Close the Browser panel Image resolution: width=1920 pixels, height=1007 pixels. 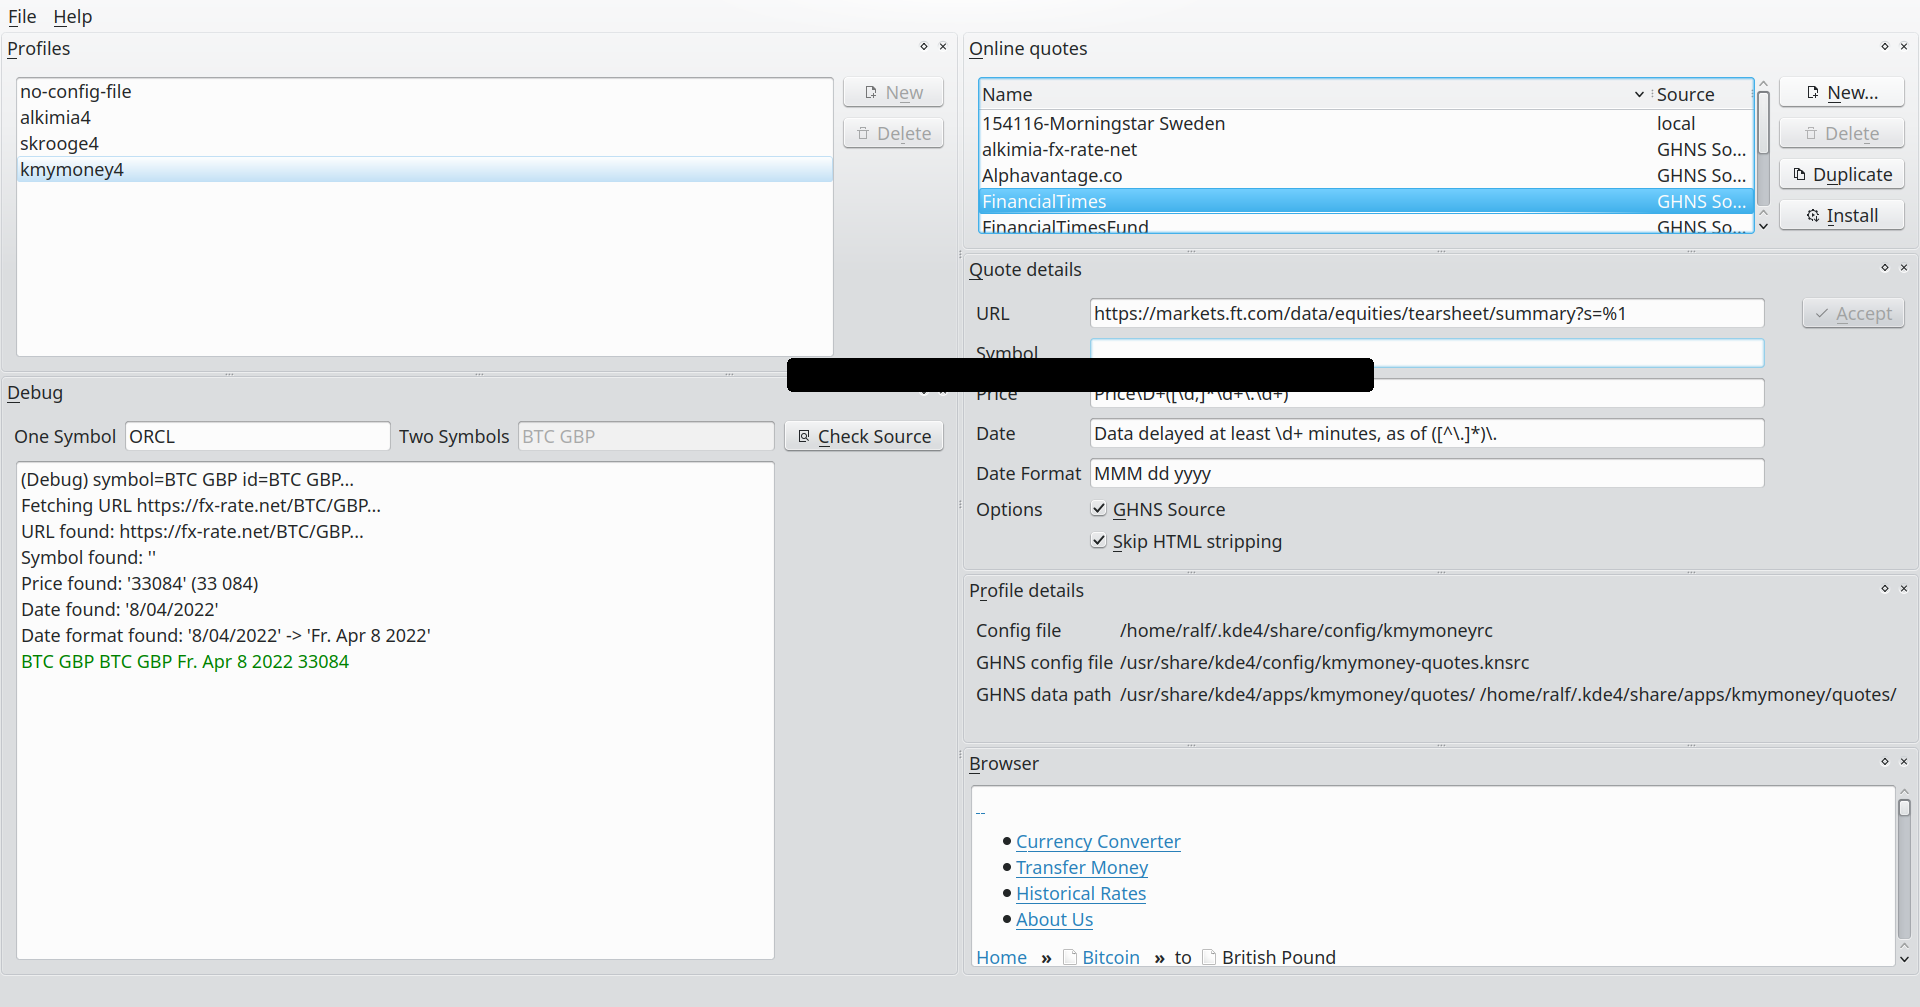(1904, 762)
